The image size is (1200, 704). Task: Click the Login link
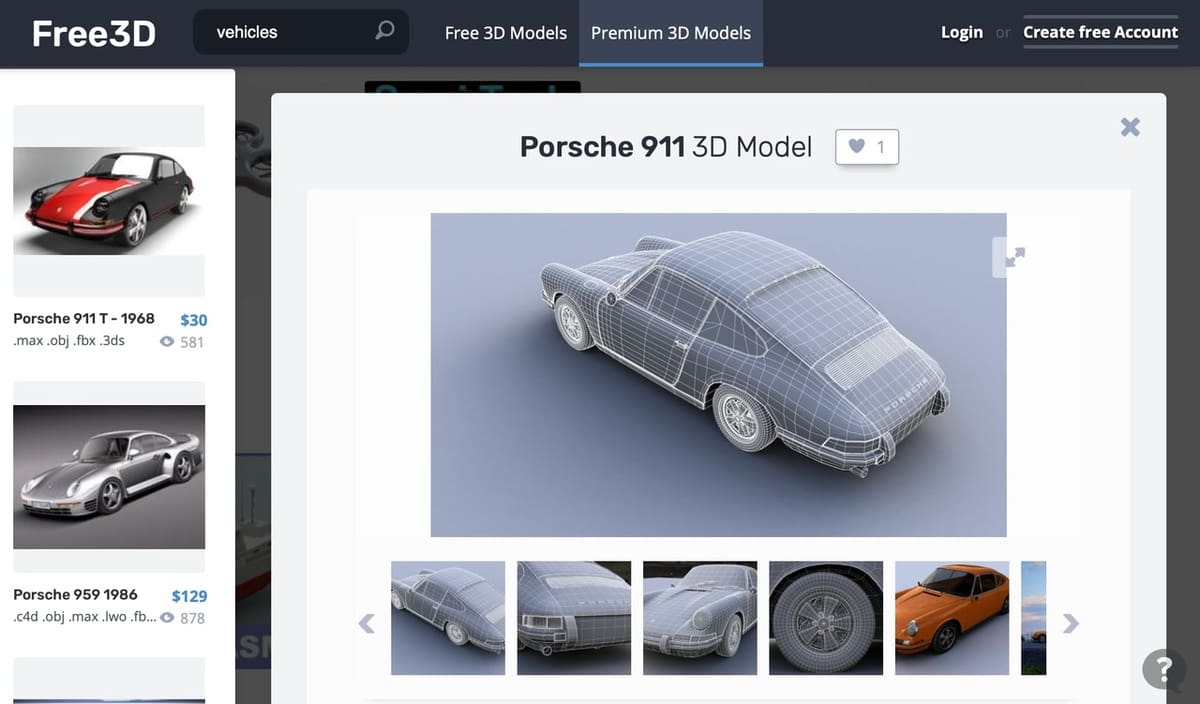(962, 32)
